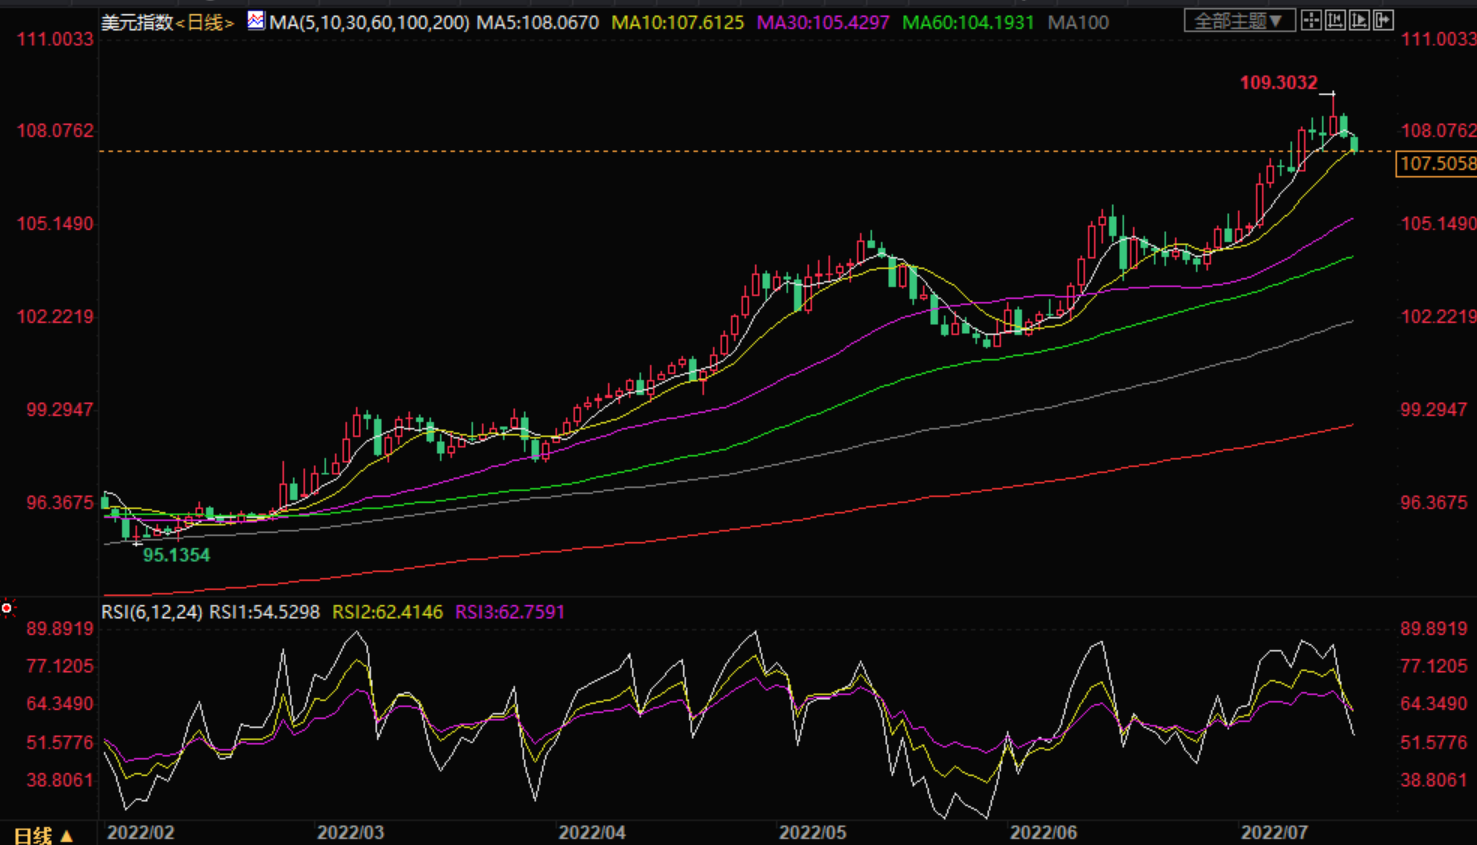Screen dimensions: 1477x845
Task: Select the RSI(6,12,24) indicator label
Action: click(152, 612)
